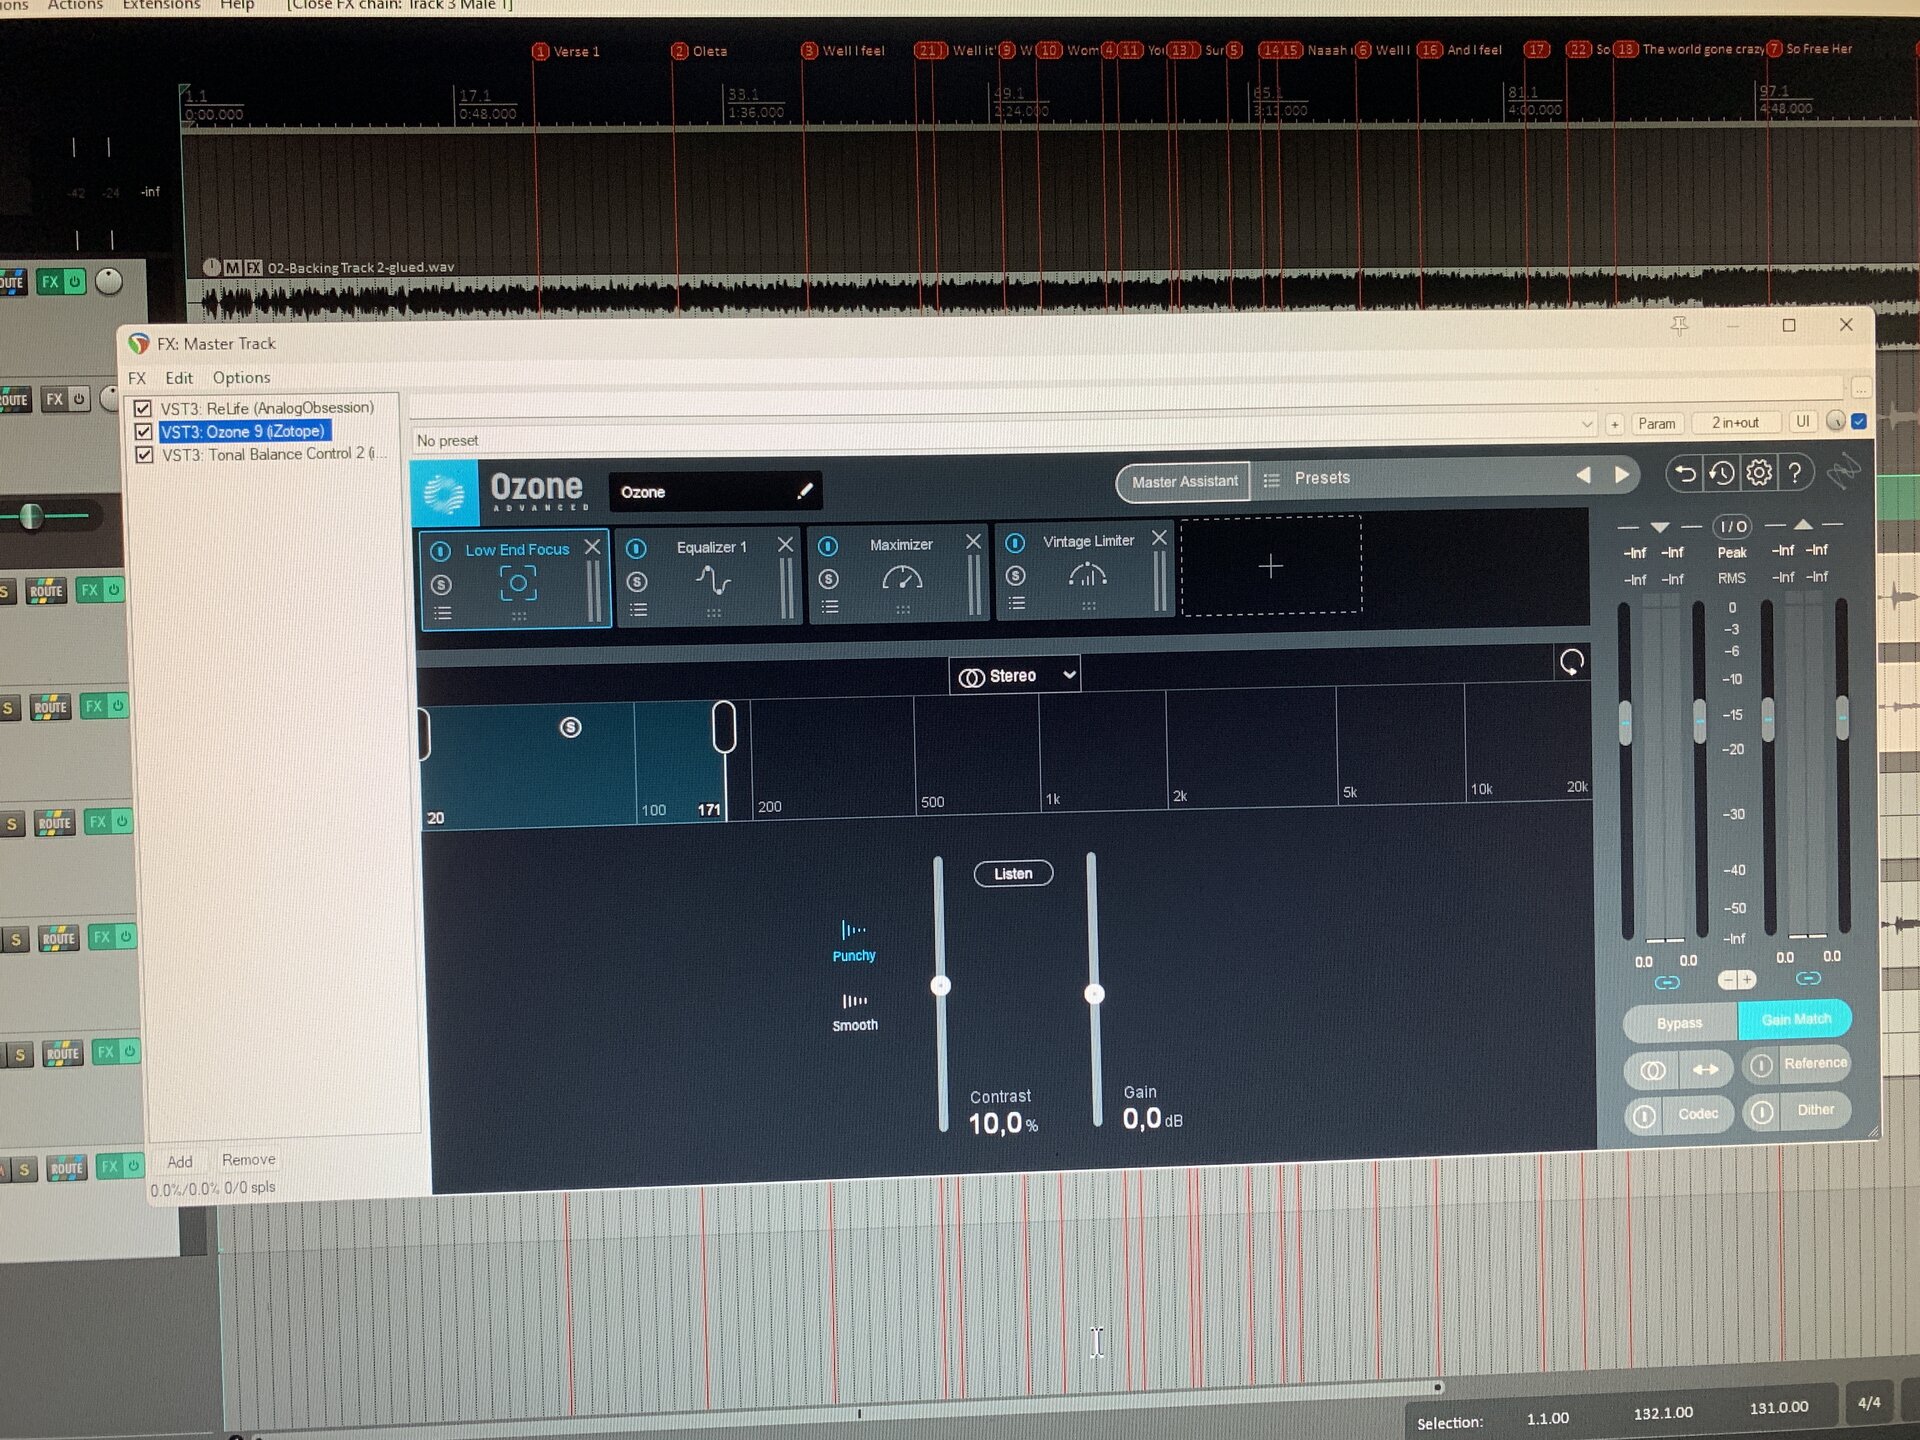Image resolution: width=1920 pixels, height=1440 pixels.
Task: Toggle the Gain Match button
Action: 1796,1019
